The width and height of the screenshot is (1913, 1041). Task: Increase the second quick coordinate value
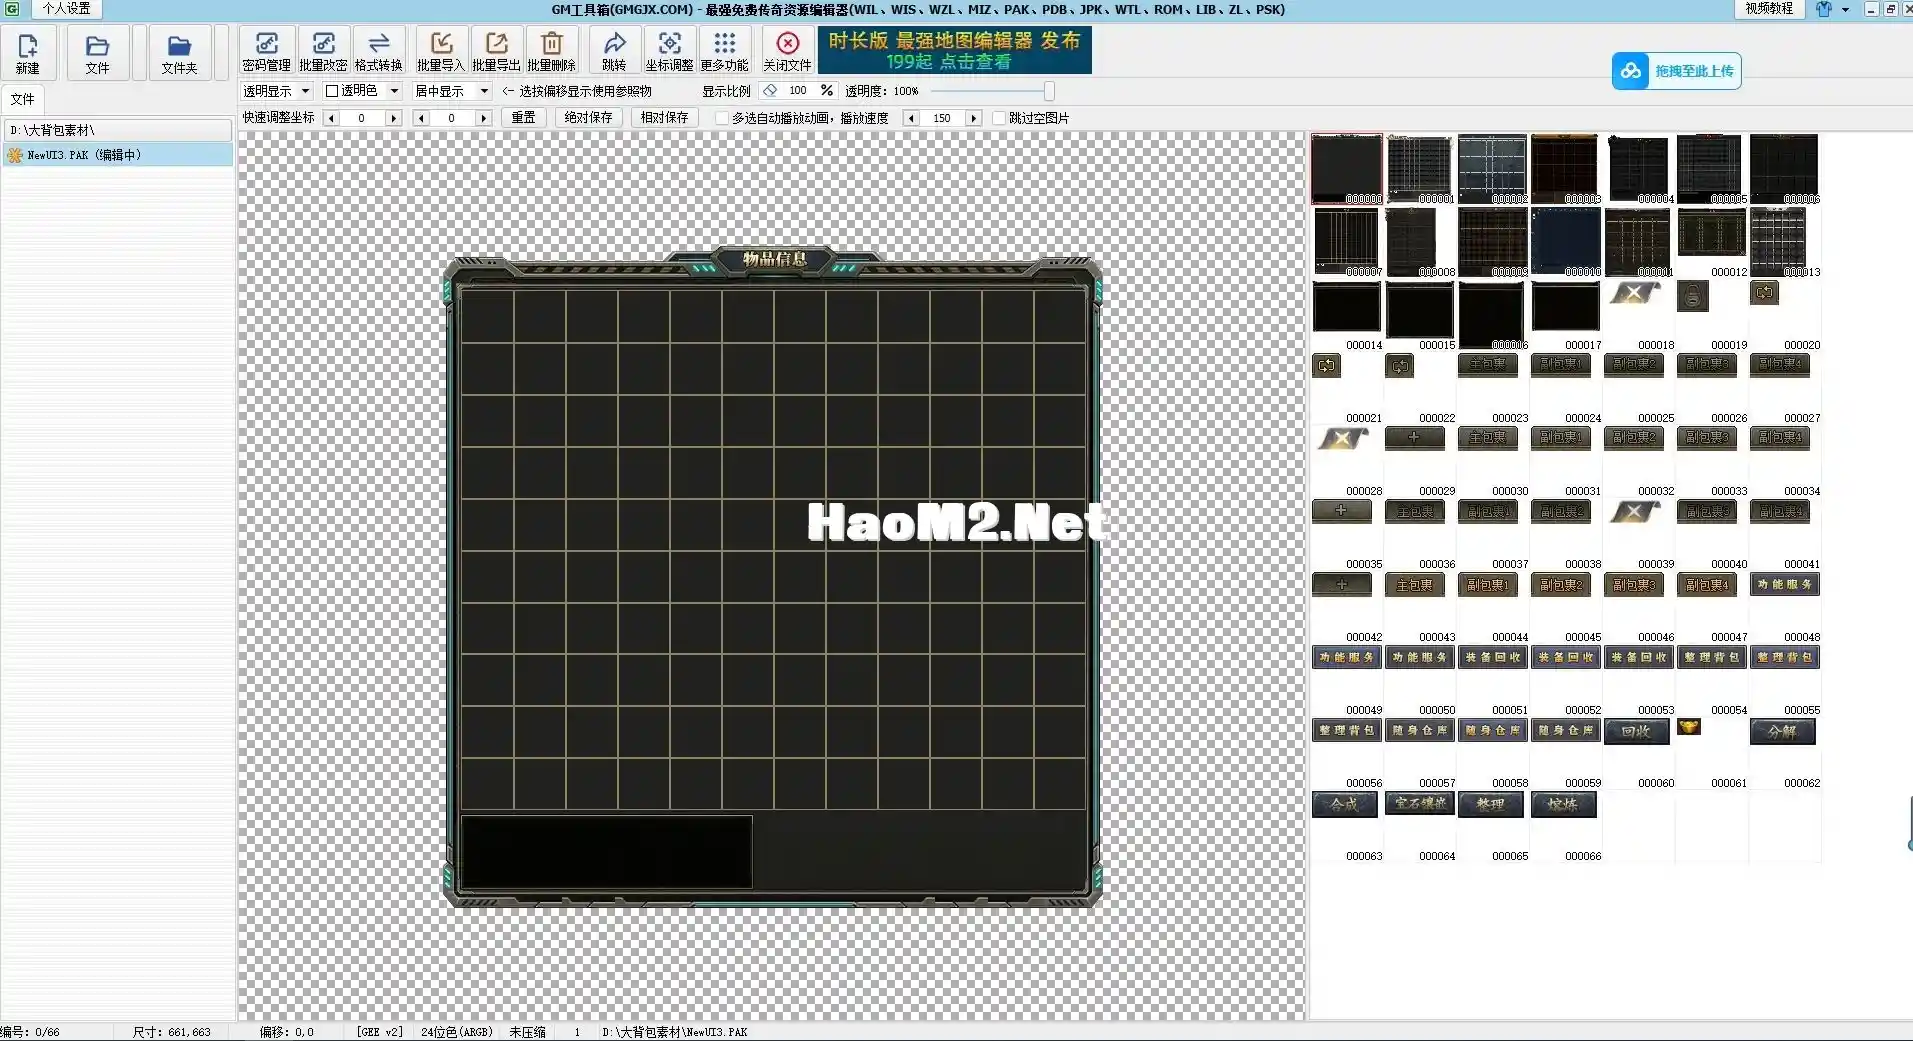click(483, 118)
